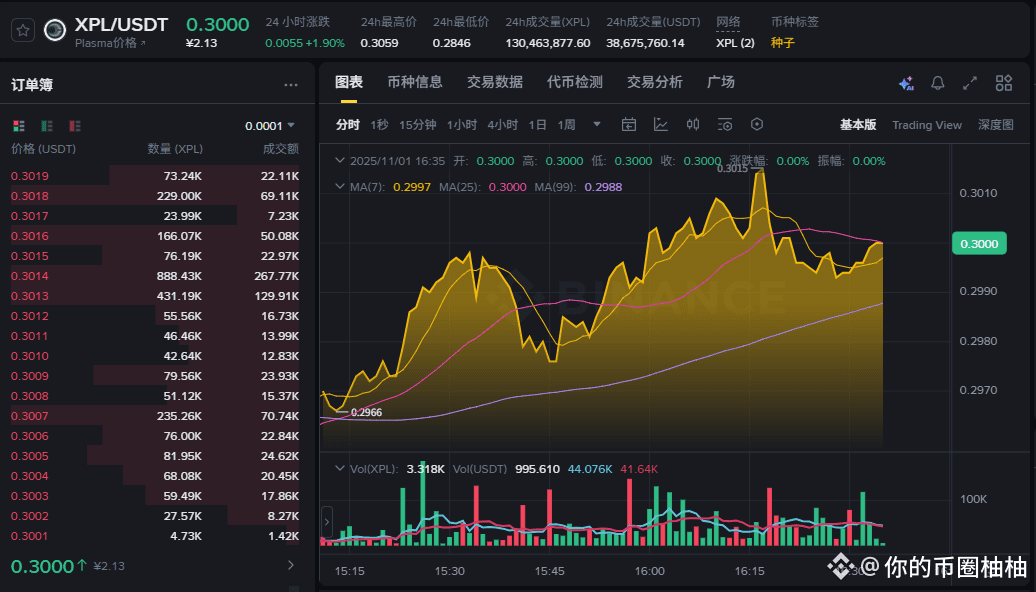The image size is (1036, 592).
Task: Collapse the OHLC info row chevron
Action: (x=340, y=161)
